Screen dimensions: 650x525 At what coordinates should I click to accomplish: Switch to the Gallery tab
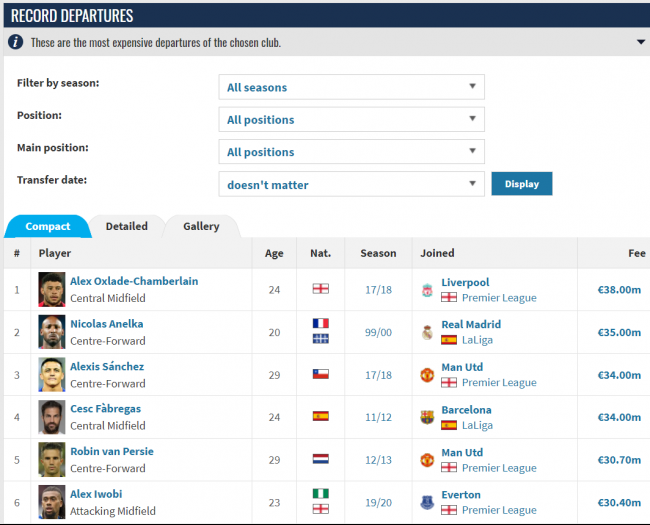click(201, 226)
